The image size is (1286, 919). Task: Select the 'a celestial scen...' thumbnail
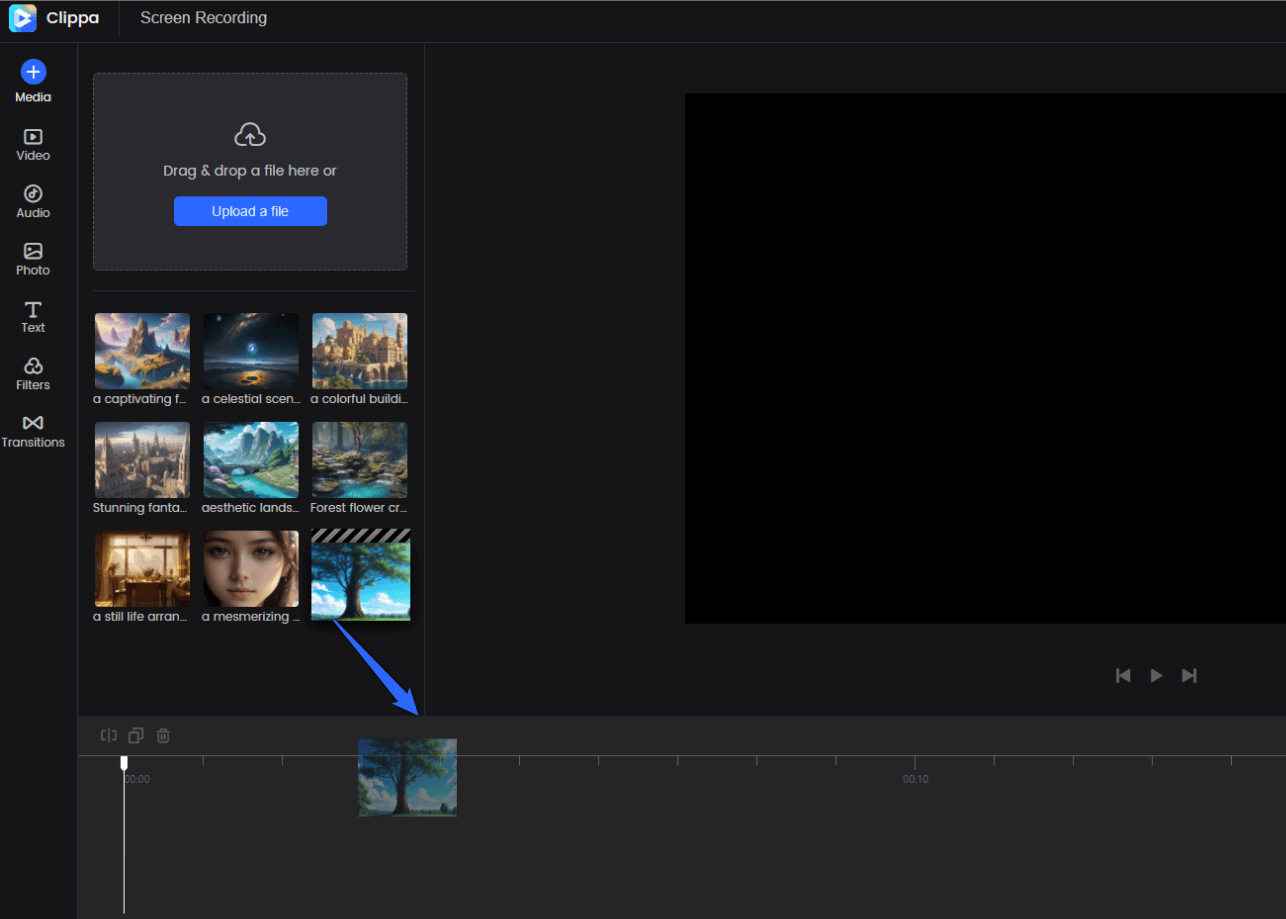251,351
